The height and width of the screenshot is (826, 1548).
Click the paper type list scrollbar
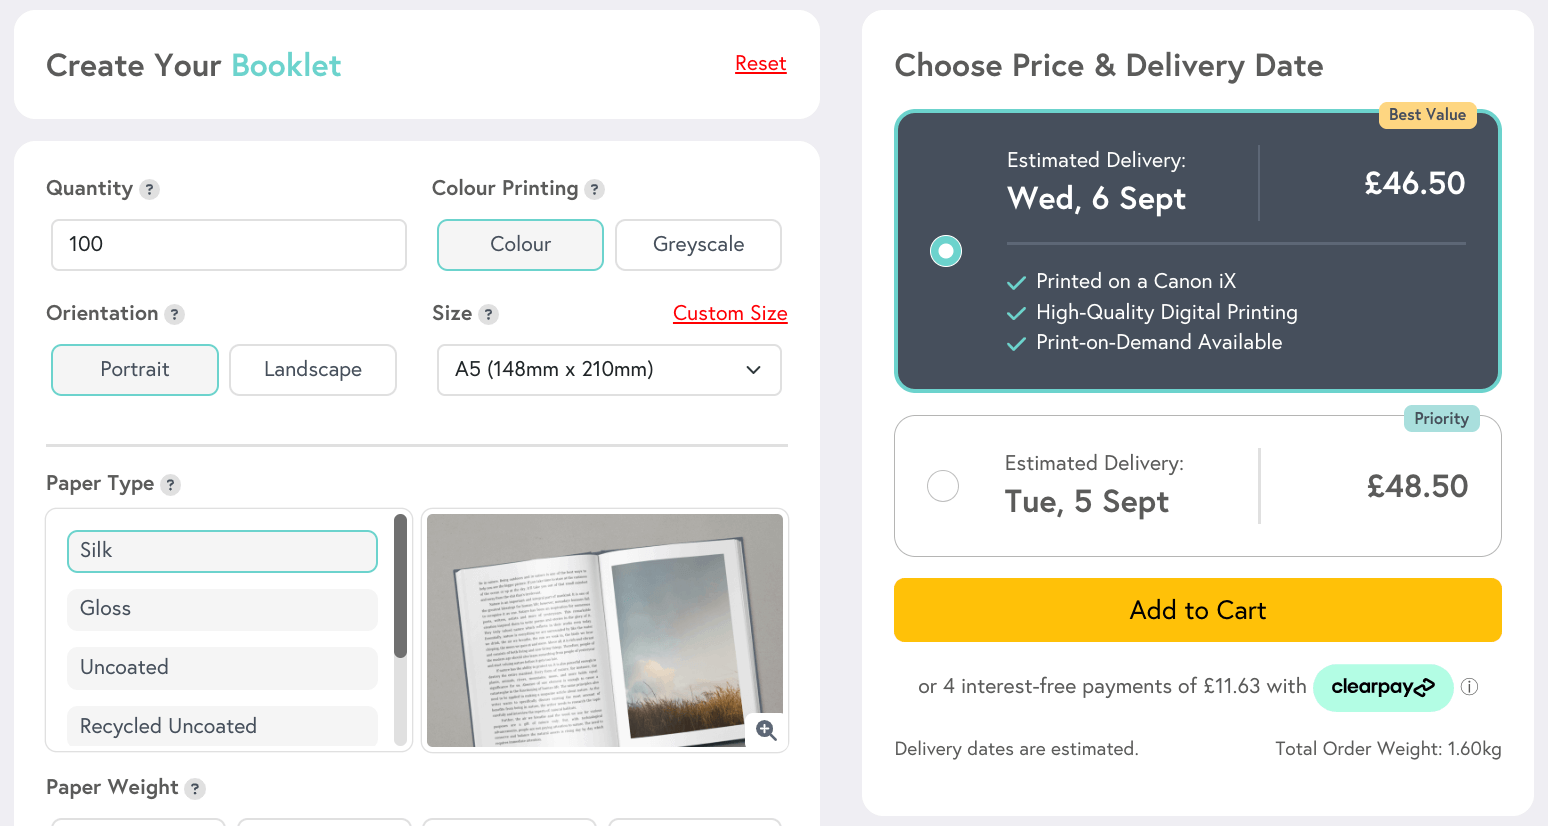coord(400,586)
